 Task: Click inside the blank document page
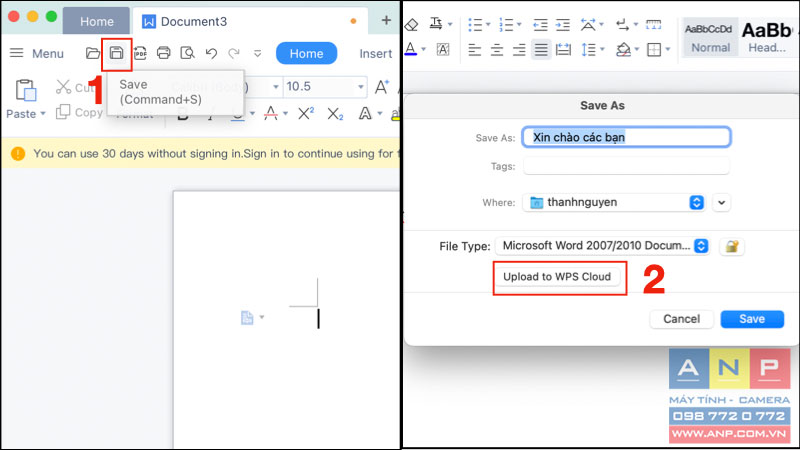pos(286,320)
